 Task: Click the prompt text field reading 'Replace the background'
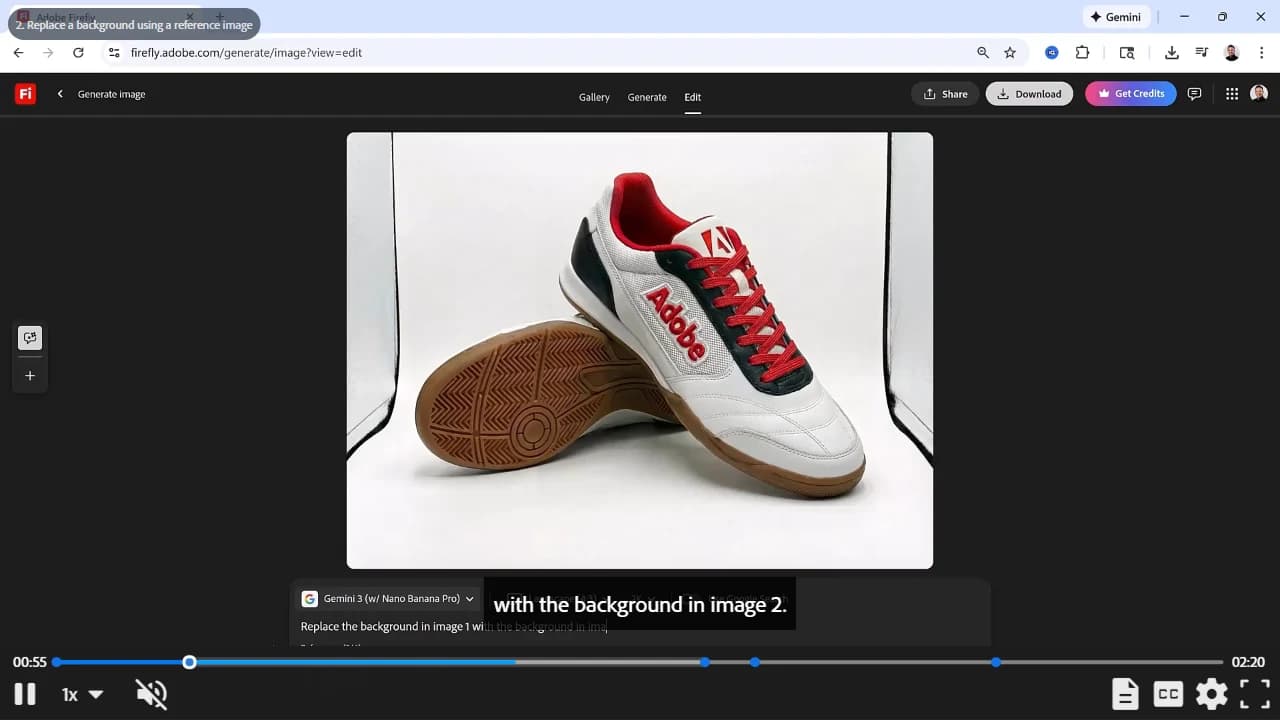(640, 627)
